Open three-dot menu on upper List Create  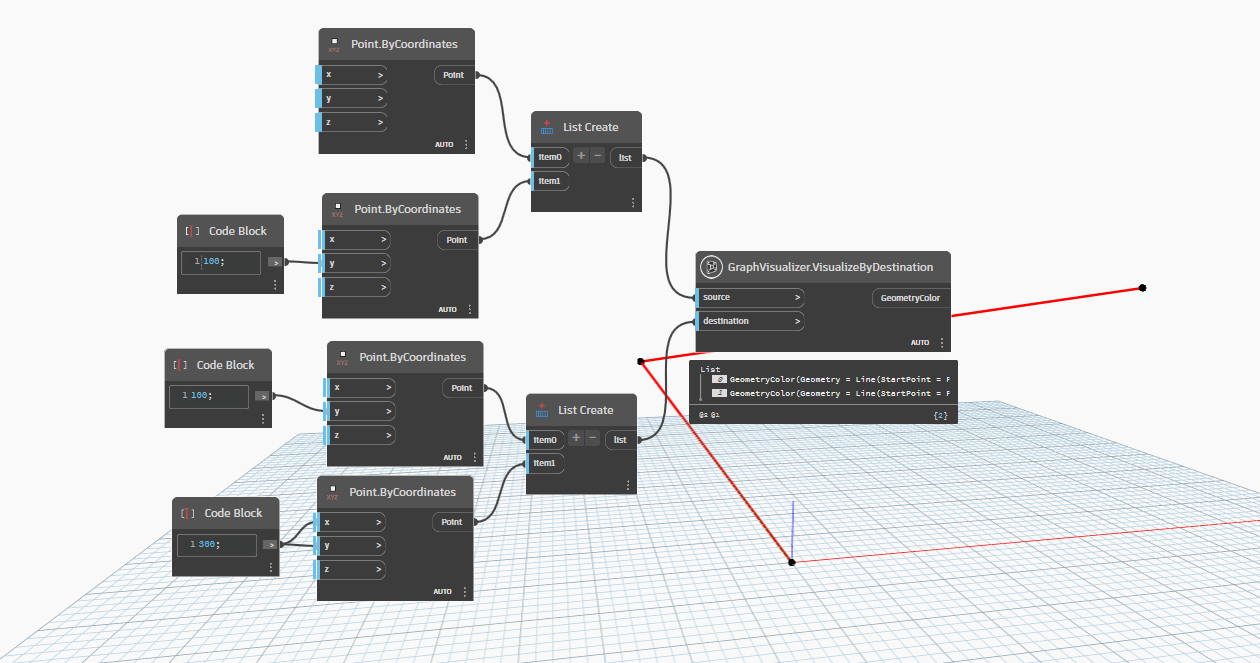tap(632, 203)
